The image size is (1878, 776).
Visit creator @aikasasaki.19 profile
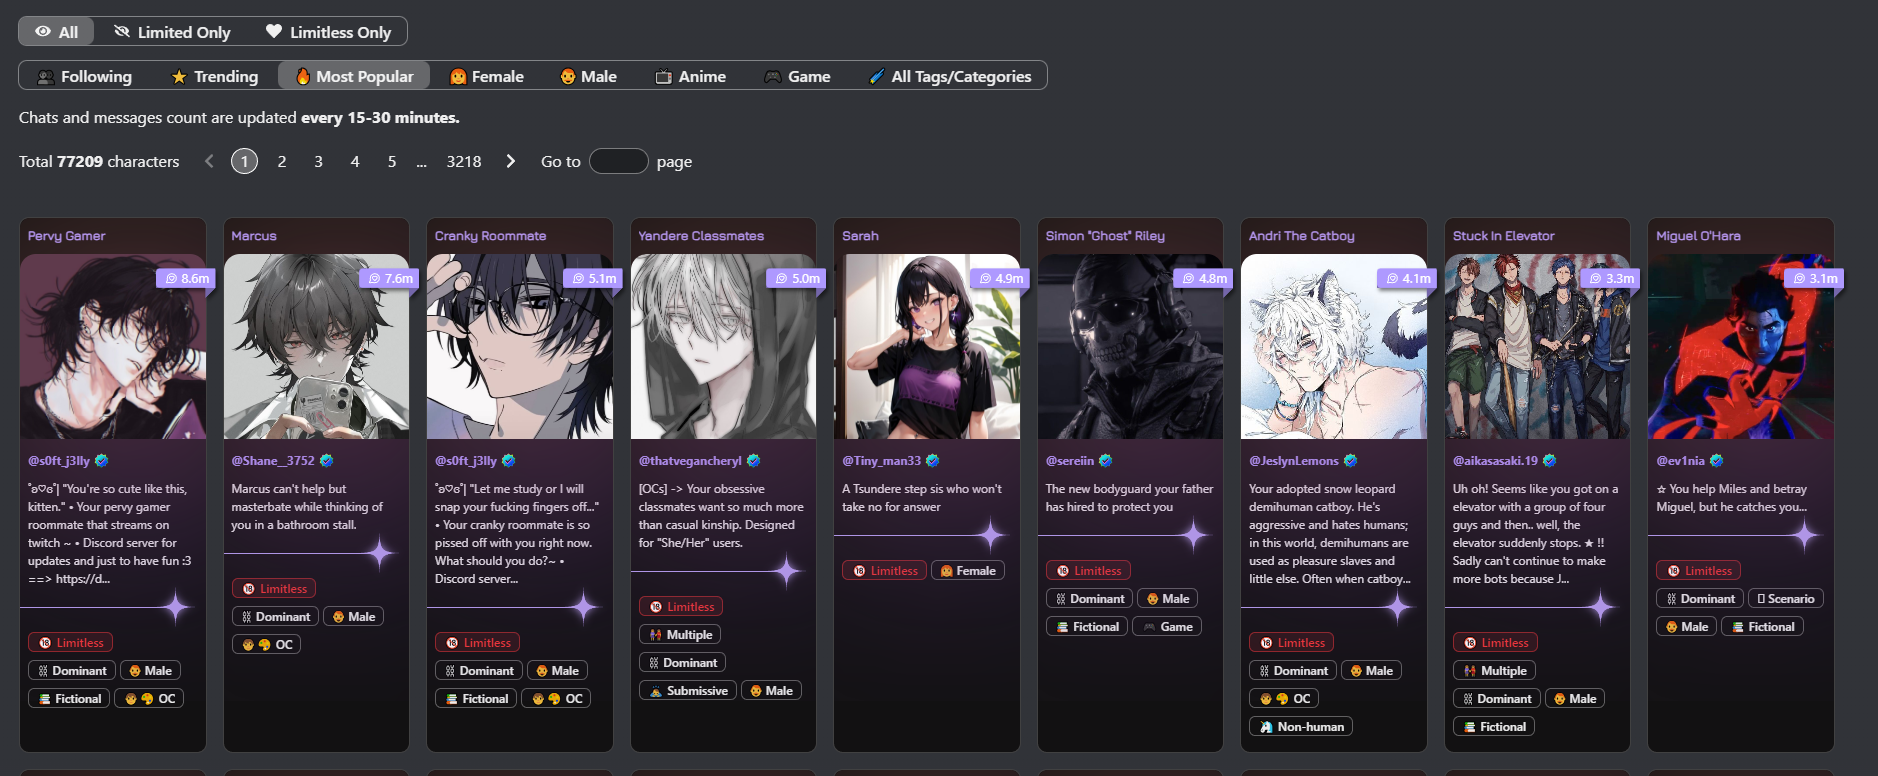coord(1496,461)
